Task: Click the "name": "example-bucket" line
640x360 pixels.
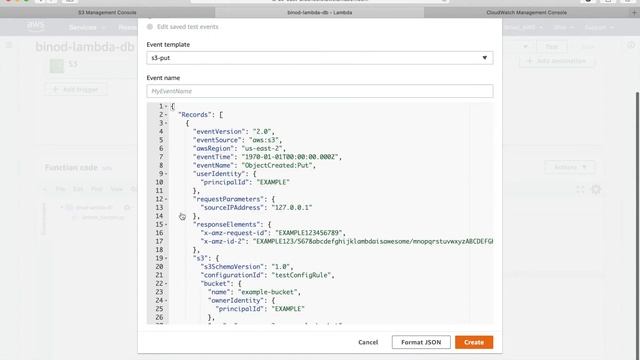Action: click(x=254, y=292)
